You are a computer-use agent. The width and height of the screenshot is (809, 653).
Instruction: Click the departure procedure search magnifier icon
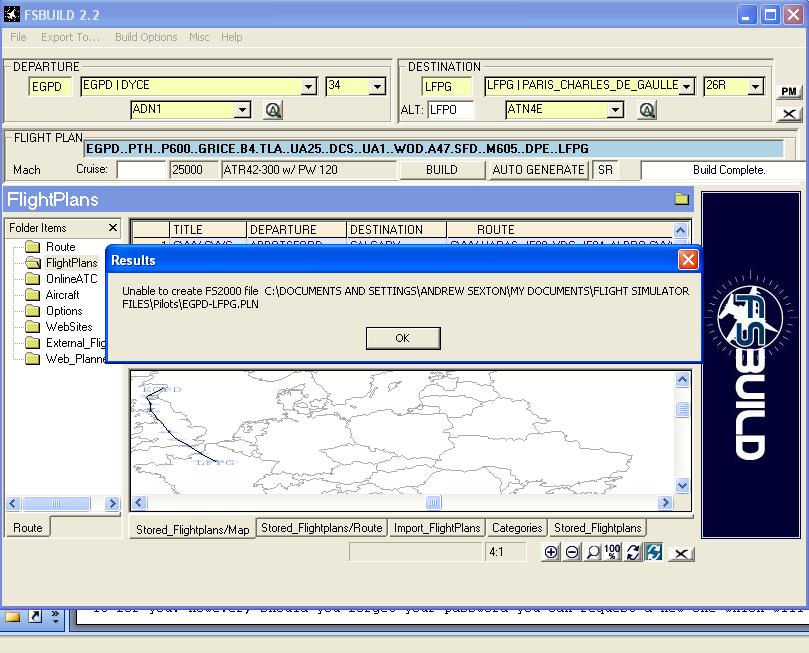click(273, 110)
